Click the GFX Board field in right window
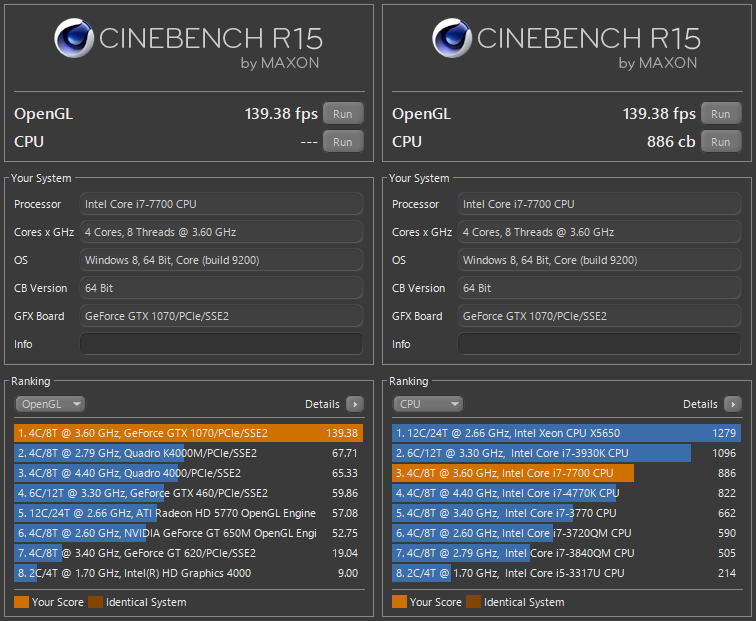Screen dimensions: 756x621 click(x=599, y=316)
